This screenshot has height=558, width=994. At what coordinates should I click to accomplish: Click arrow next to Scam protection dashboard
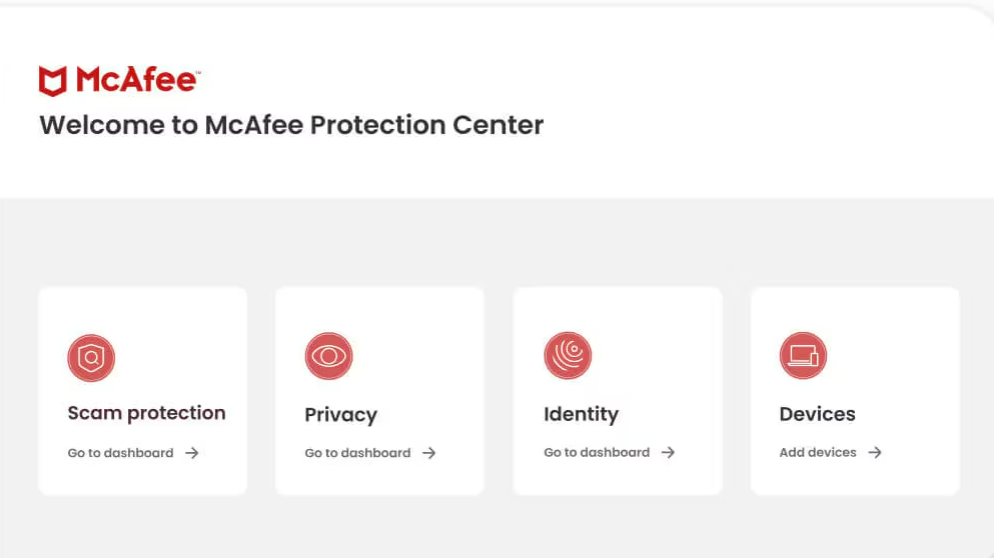point(192,453)
